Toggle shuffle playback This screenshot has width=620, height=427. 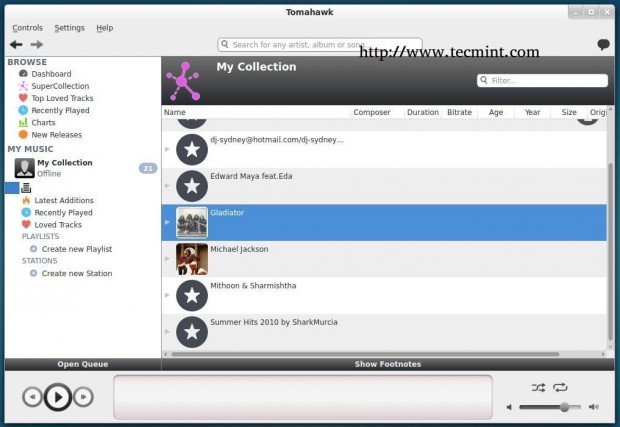538,387
